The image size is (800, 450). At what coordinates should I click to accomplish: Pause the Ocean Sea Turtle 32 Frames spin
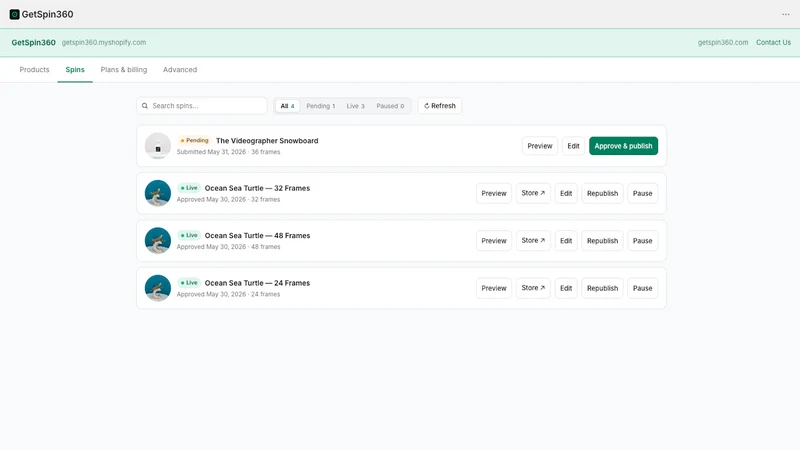[642, 193]
